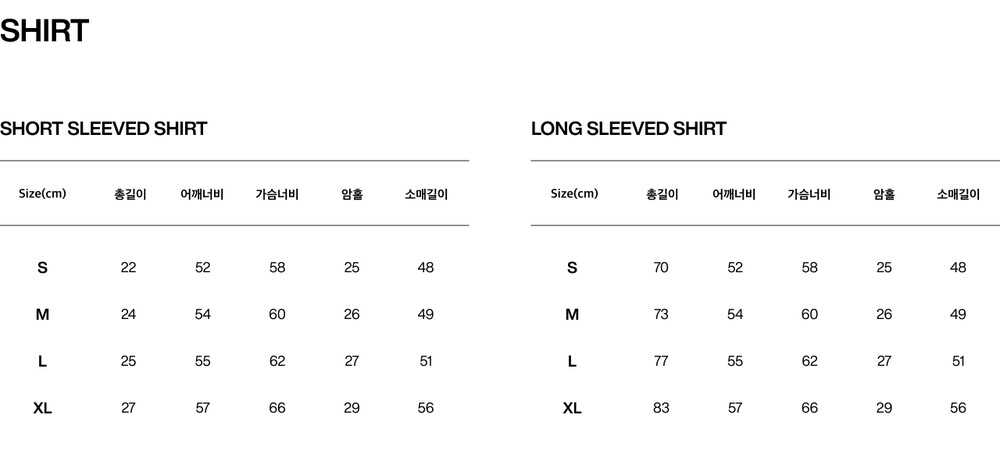
Task: Click 암홀 column header in long sleeved table
Action: [x=884, y=194]
